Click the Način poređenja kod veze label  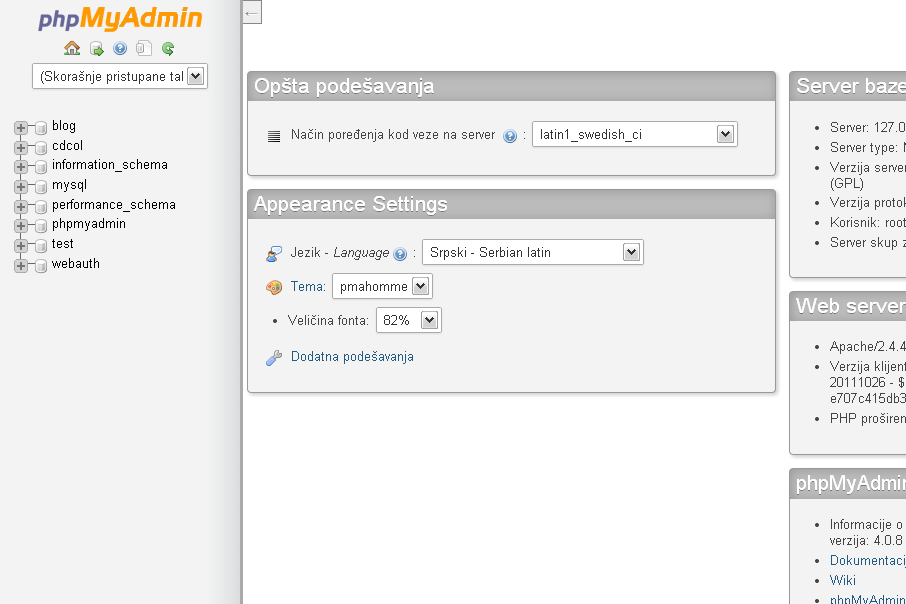click(393, 135)
